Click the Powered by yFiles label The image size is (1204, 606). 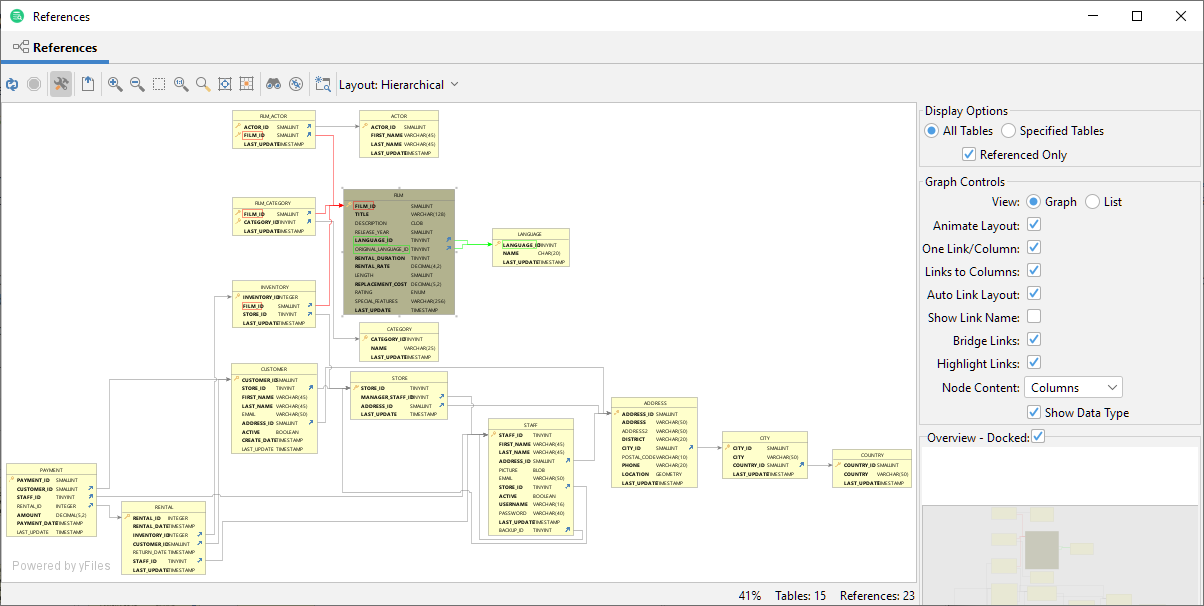coord(60,565)
